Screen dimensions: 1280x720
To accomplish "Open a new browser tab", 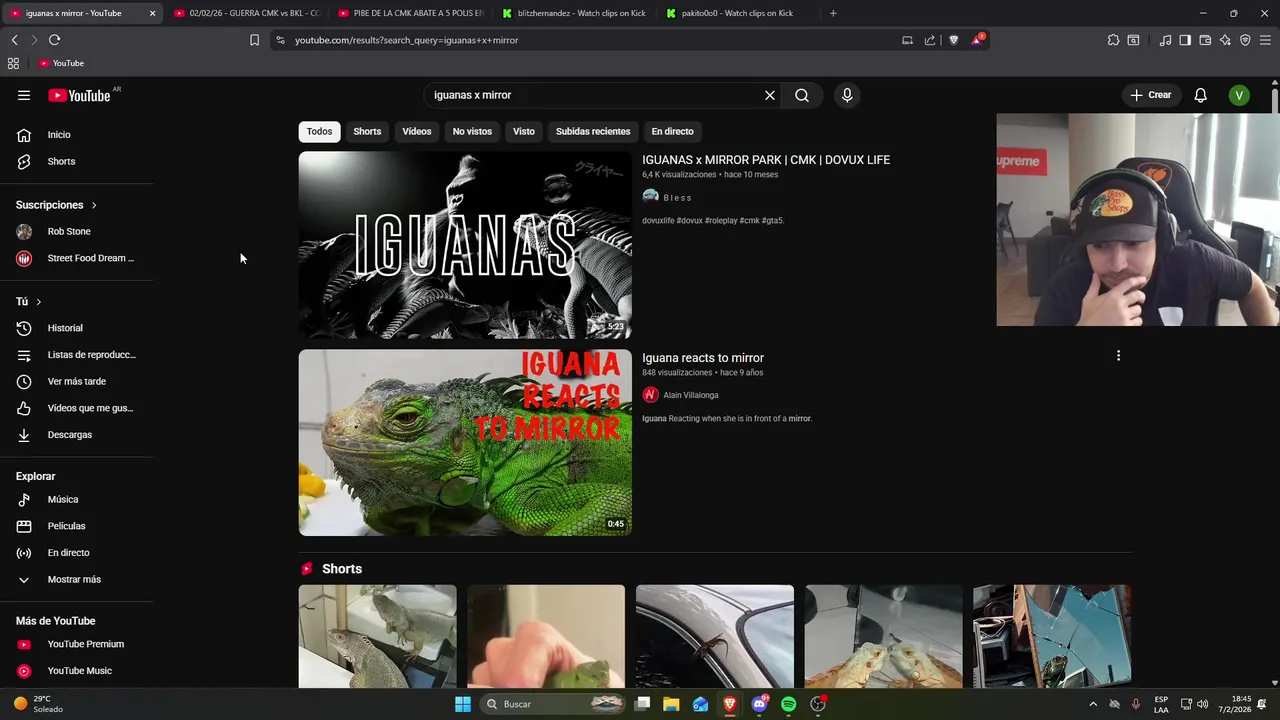I will click(833, 13).
